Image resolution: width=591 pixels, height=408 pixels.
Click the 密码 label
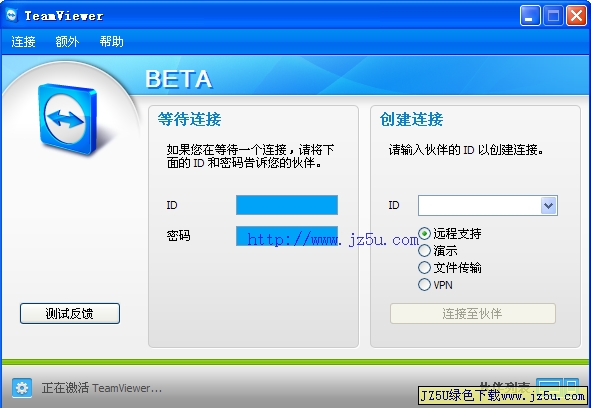coord(179,236)
